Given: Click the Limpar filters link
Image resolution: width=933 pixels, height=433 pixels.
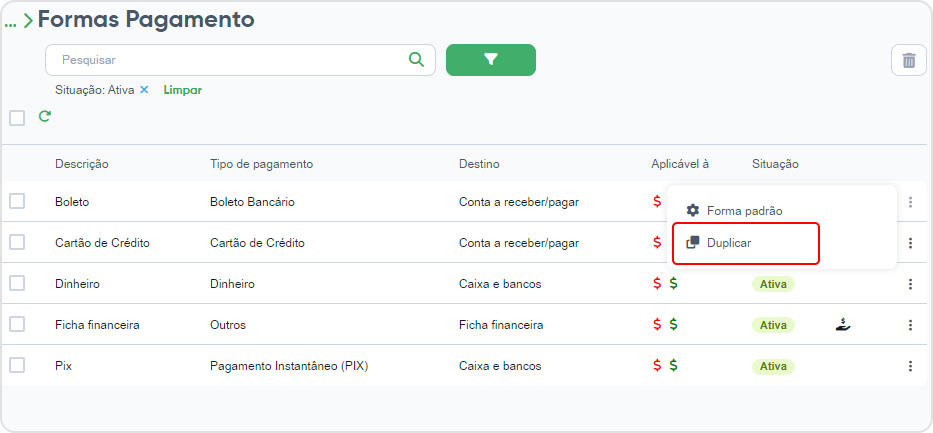Looking at the screenshot, I should tap(183, 90).
